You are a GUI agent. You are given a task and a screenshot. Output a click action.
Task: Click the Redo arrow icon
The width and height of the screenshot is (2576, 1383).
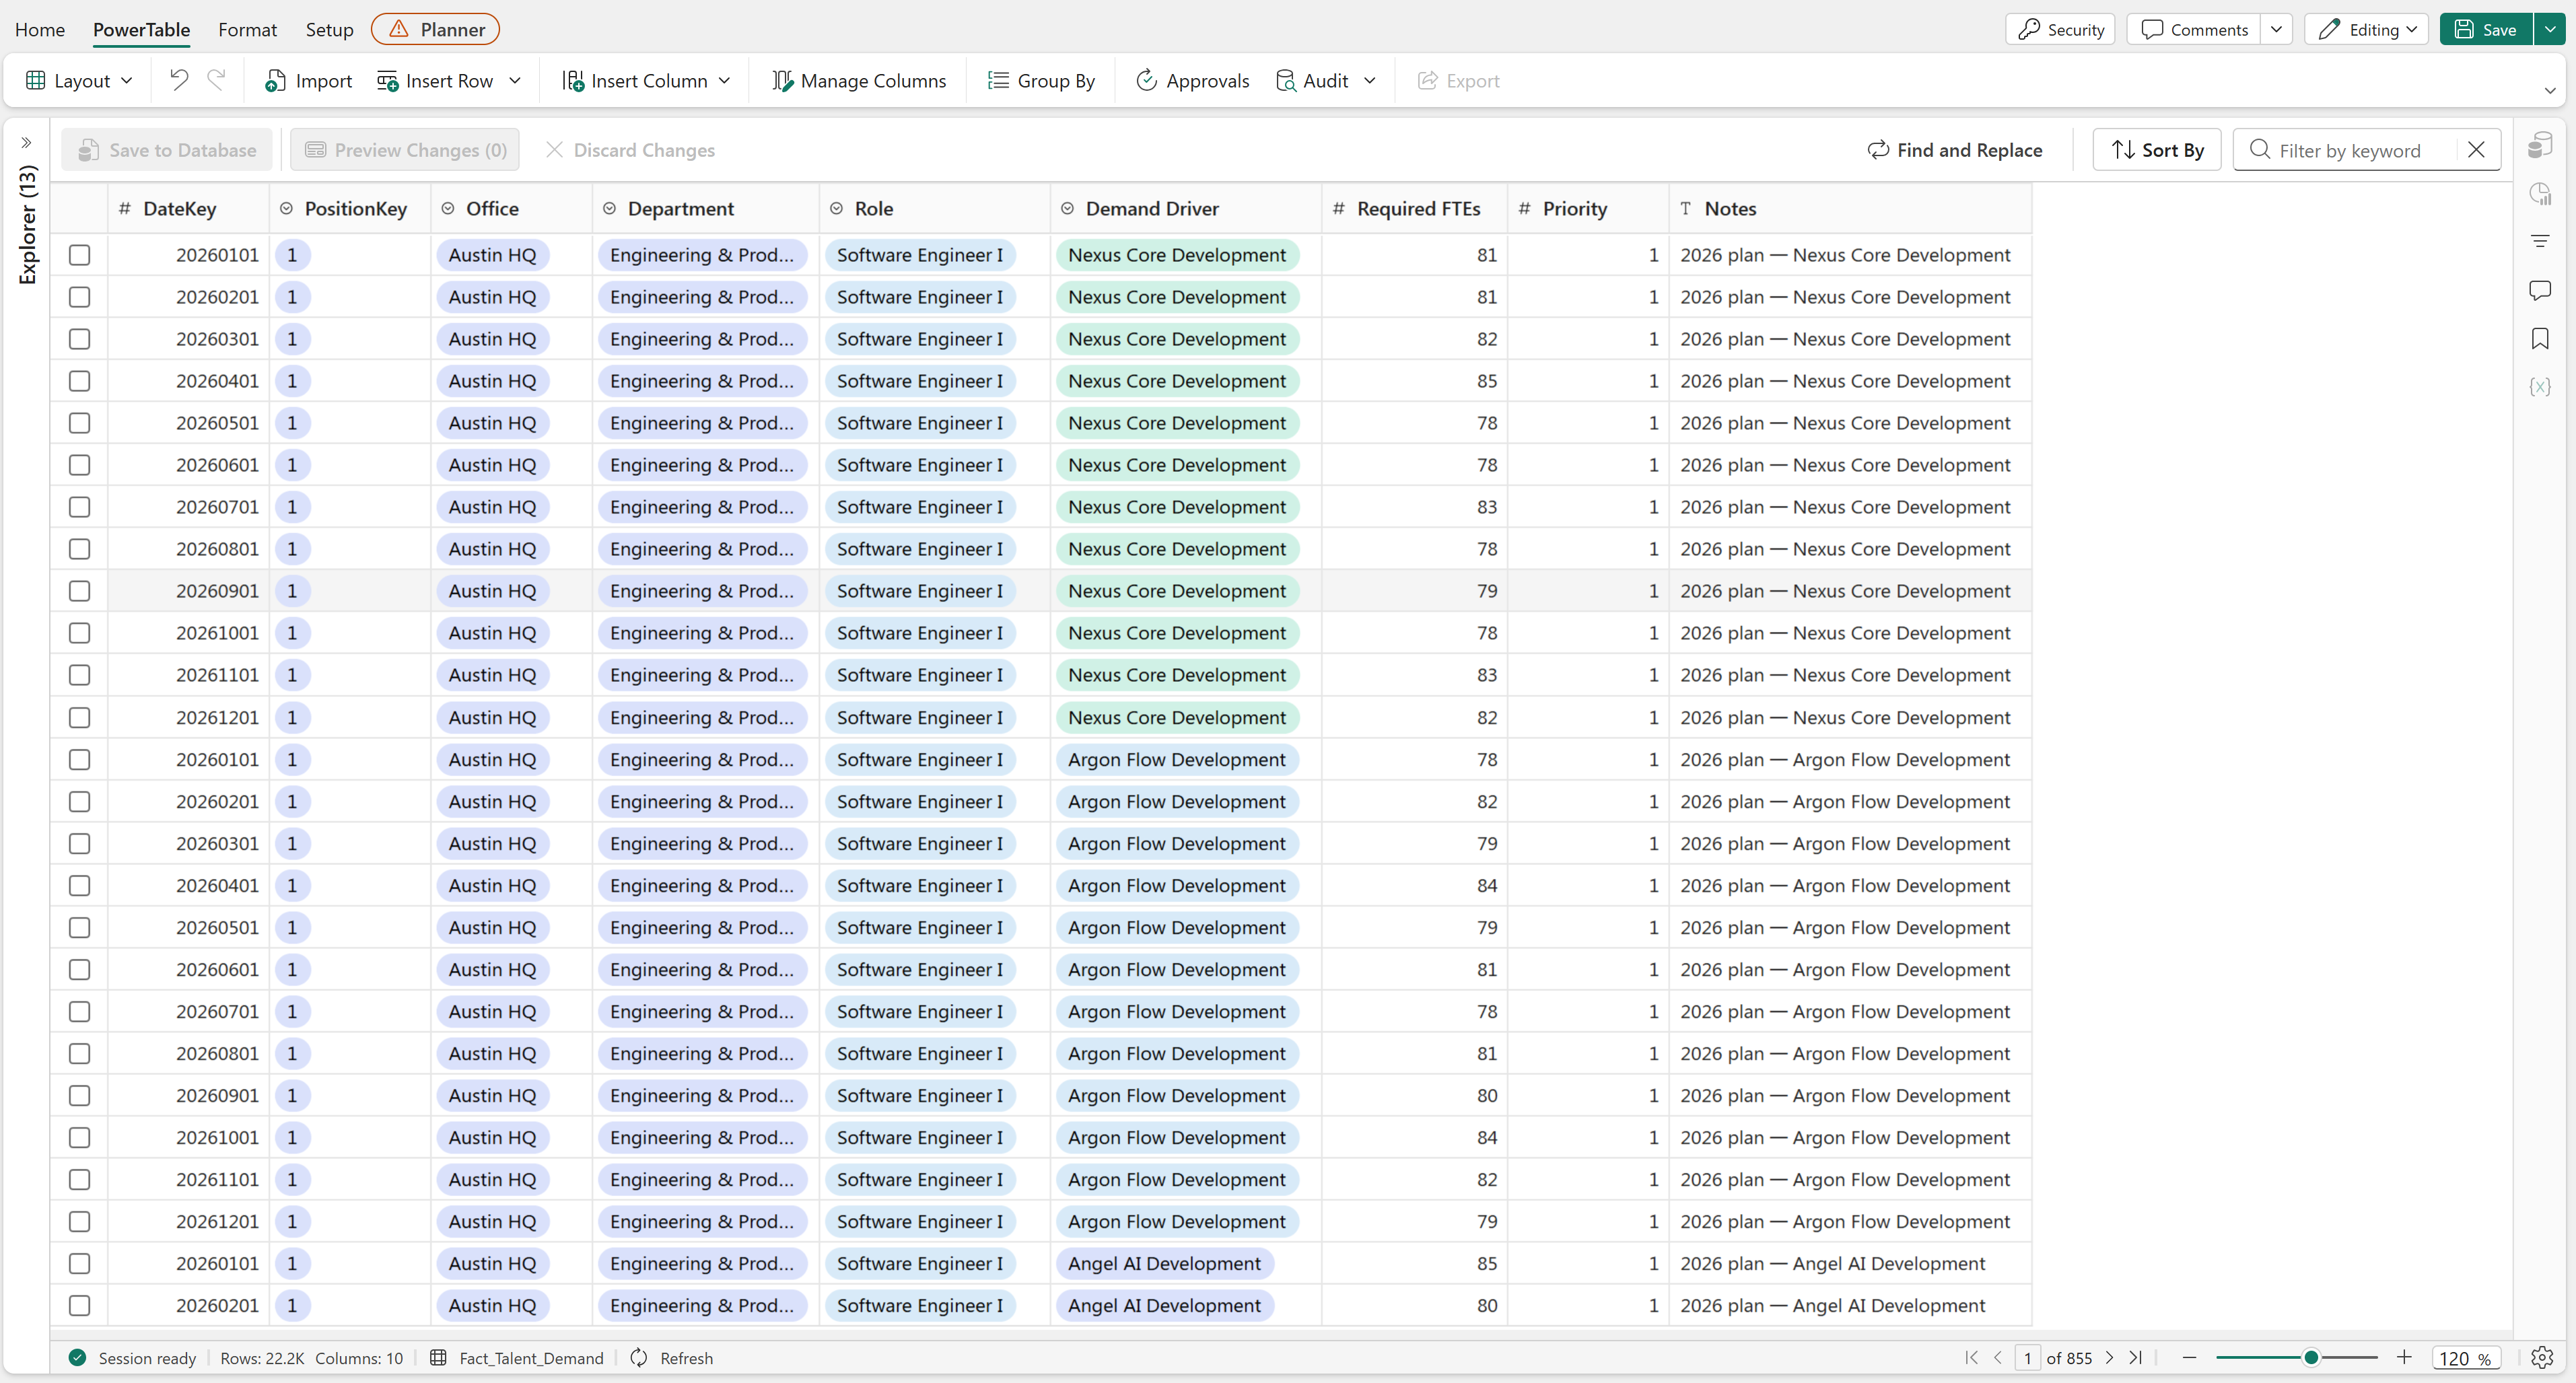click(216, 80)
